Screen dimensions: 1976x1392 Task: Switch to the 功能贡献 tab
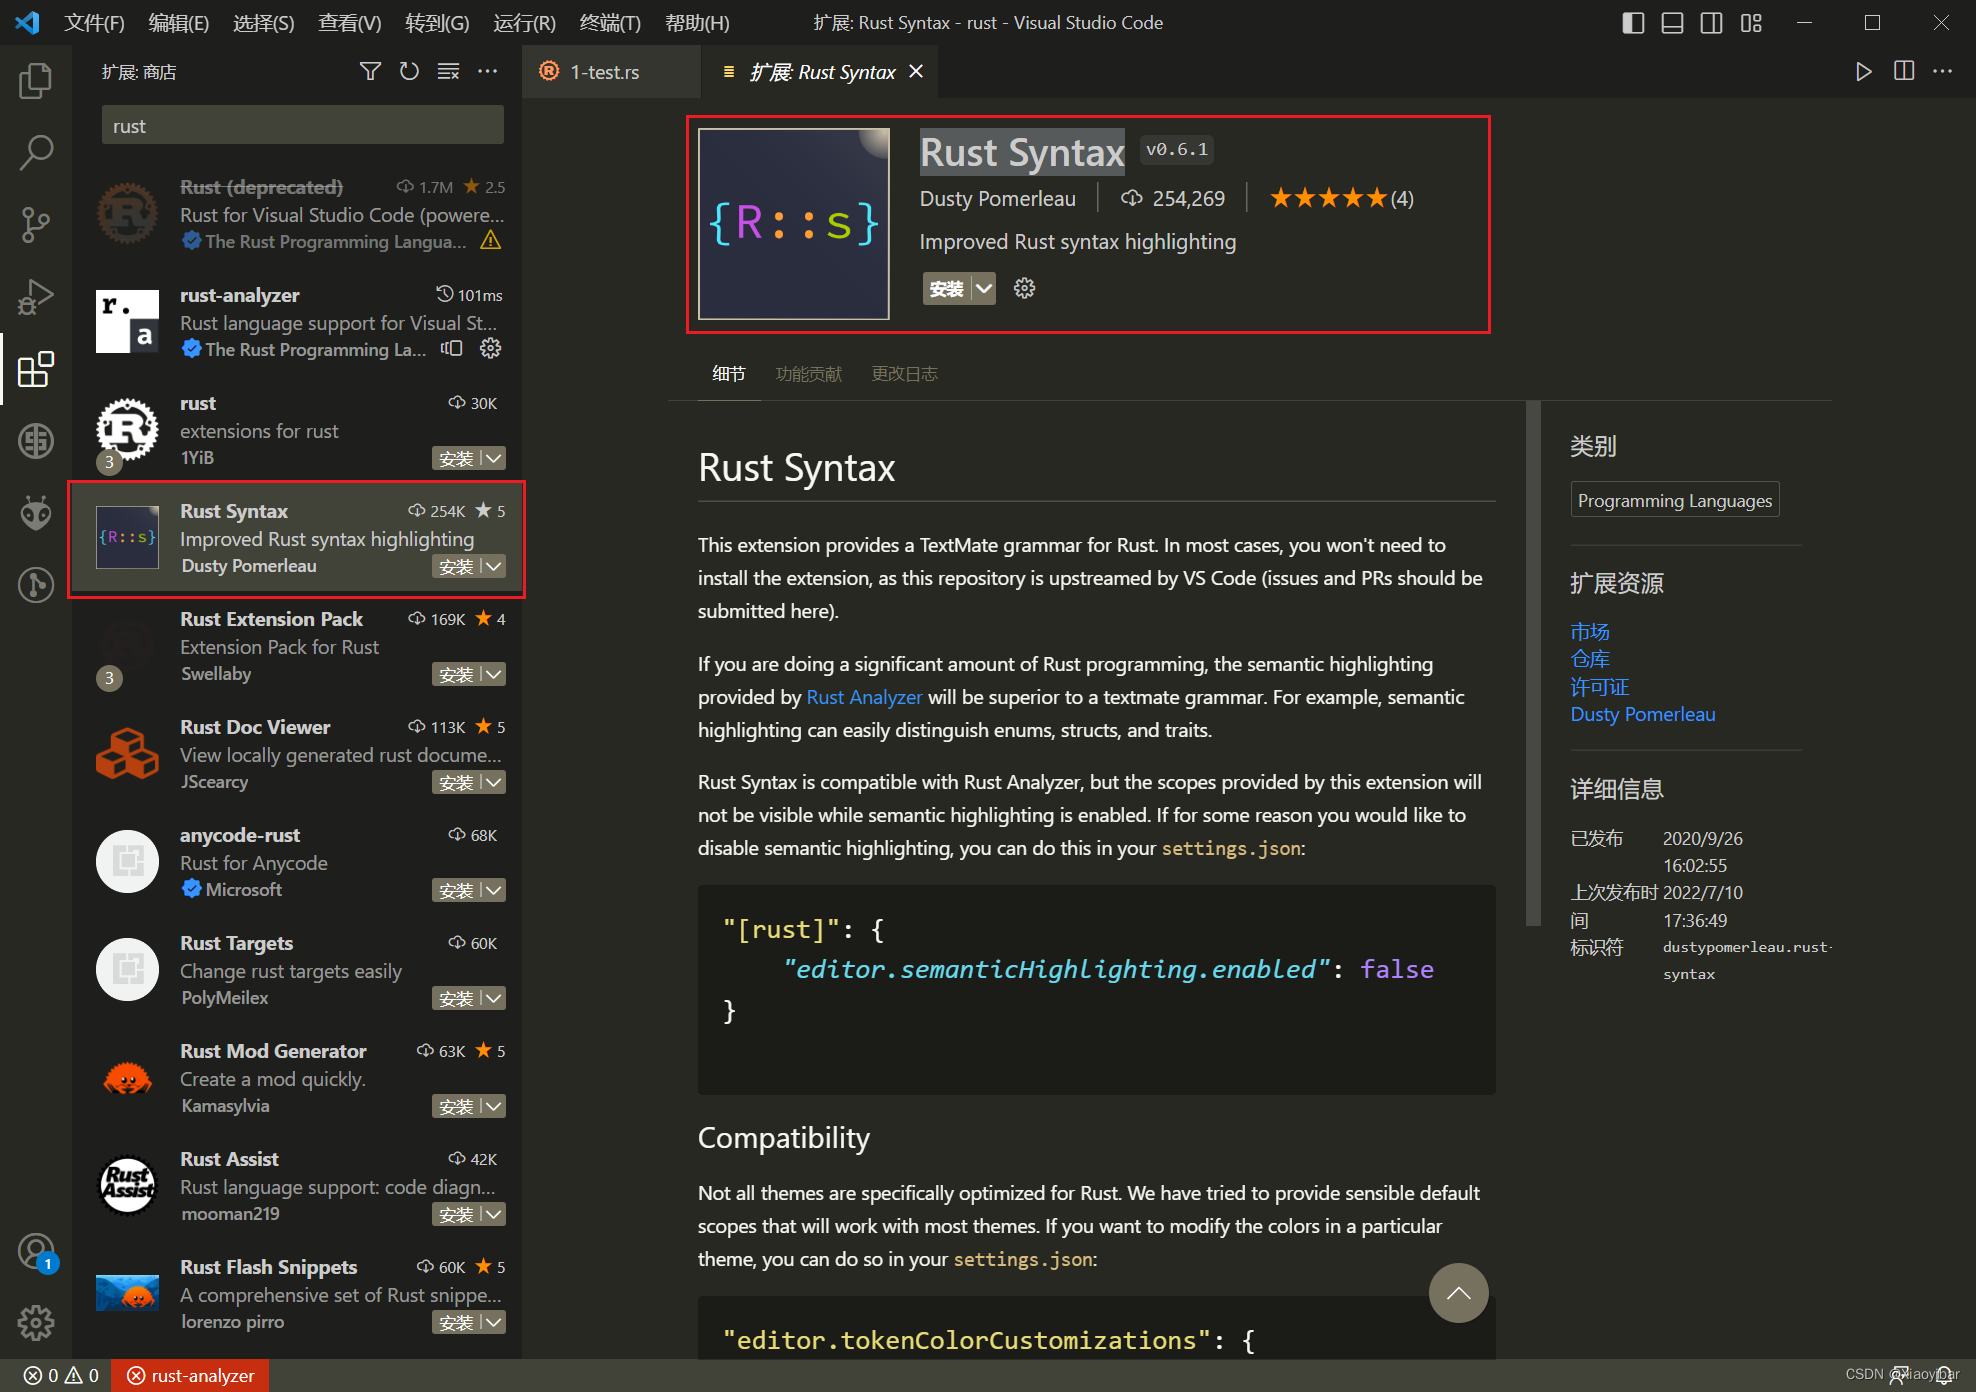808,374
